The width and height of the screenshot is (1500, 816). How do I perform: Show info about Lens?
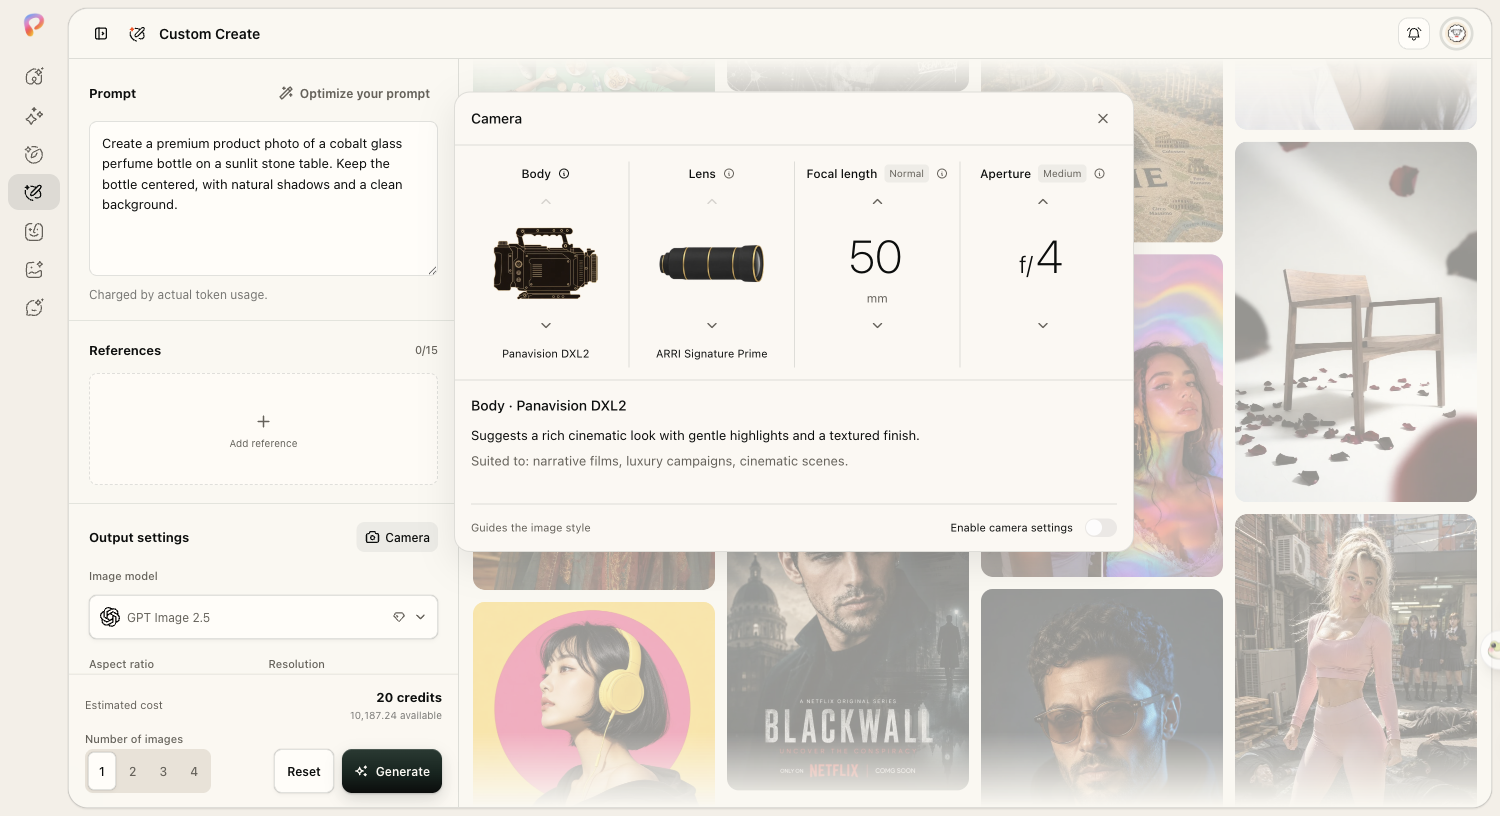tap(729, 174)
